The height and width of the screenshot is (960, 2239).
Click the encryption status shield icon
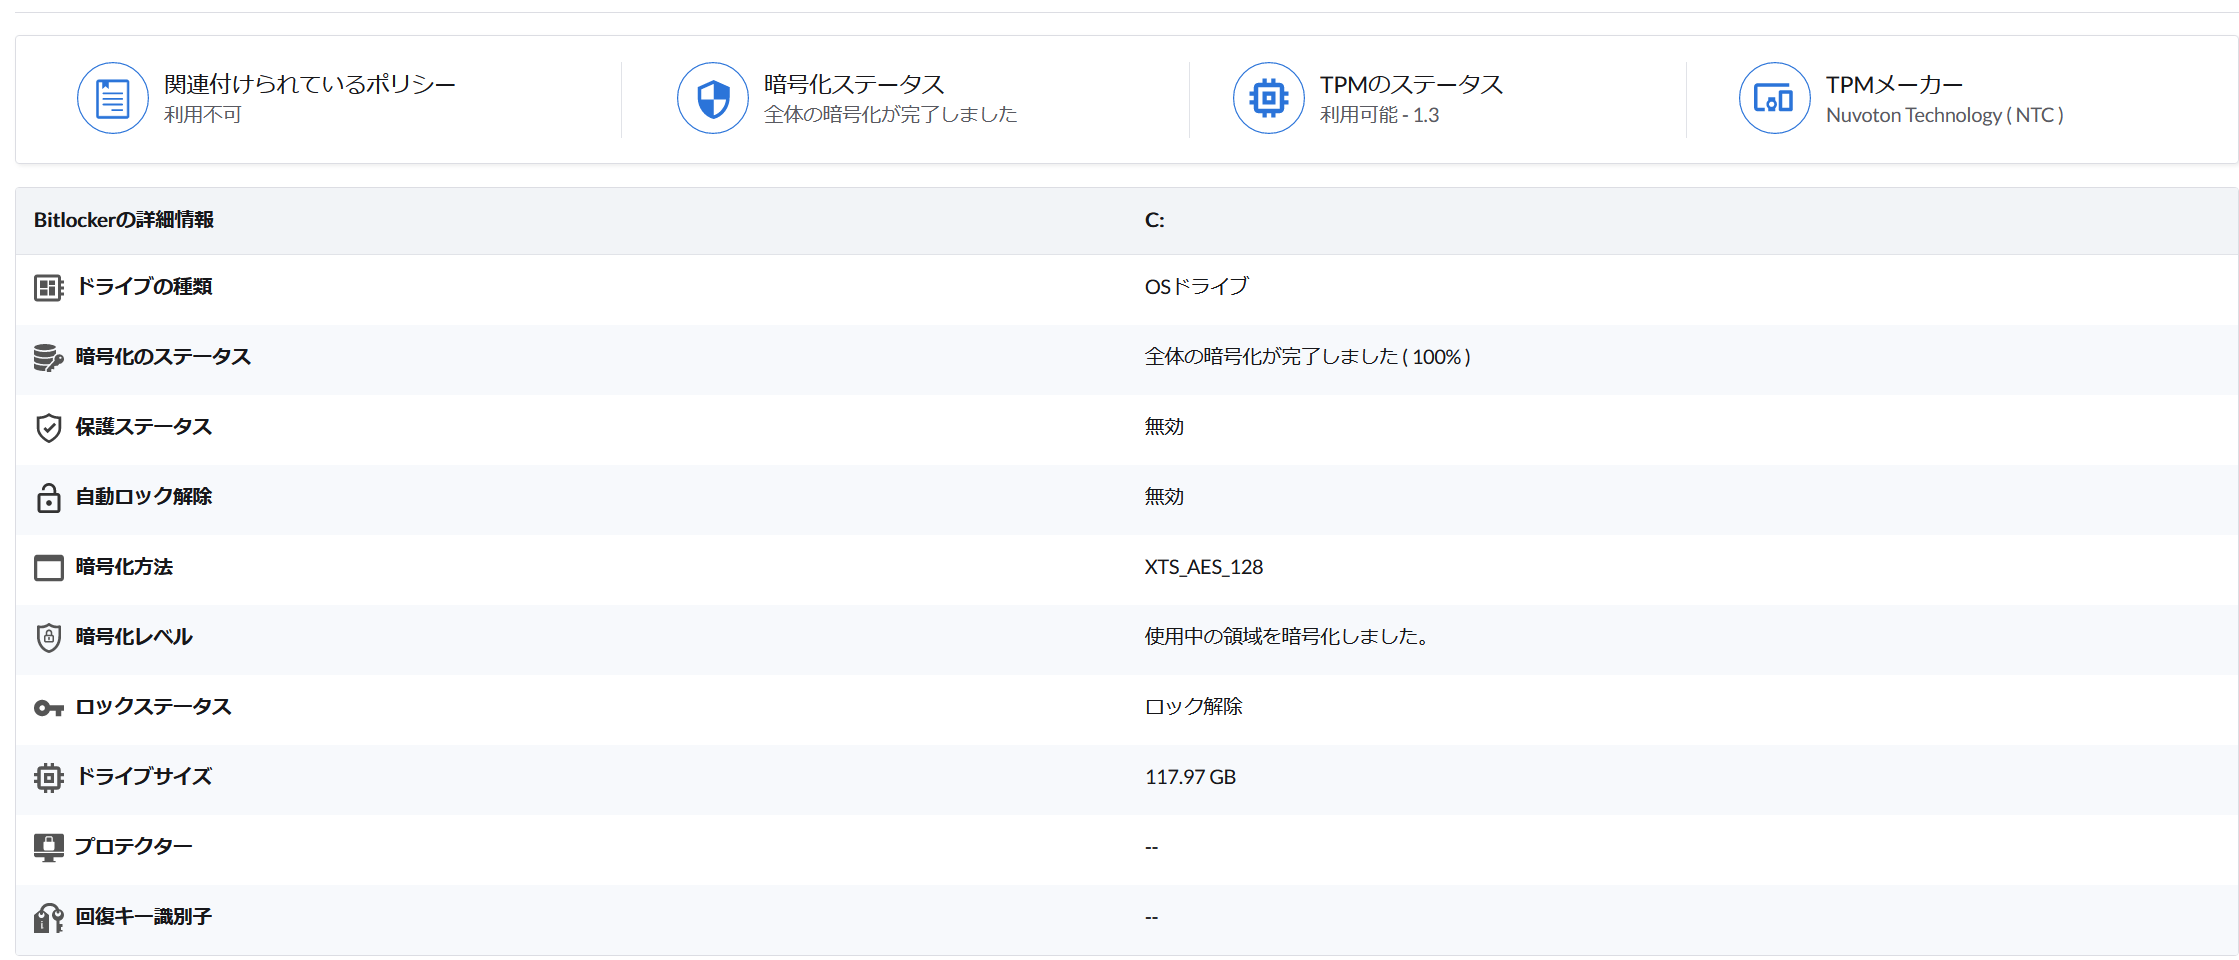tap(713, 98)
